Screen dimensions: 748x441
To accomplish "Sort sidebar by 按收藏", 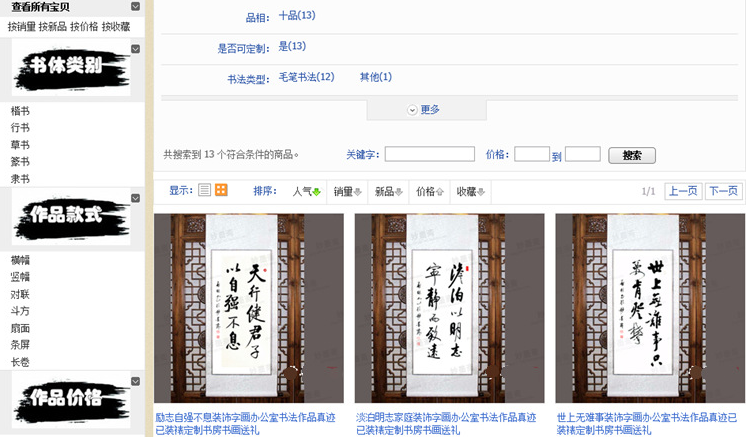I will tap(116, 27).
